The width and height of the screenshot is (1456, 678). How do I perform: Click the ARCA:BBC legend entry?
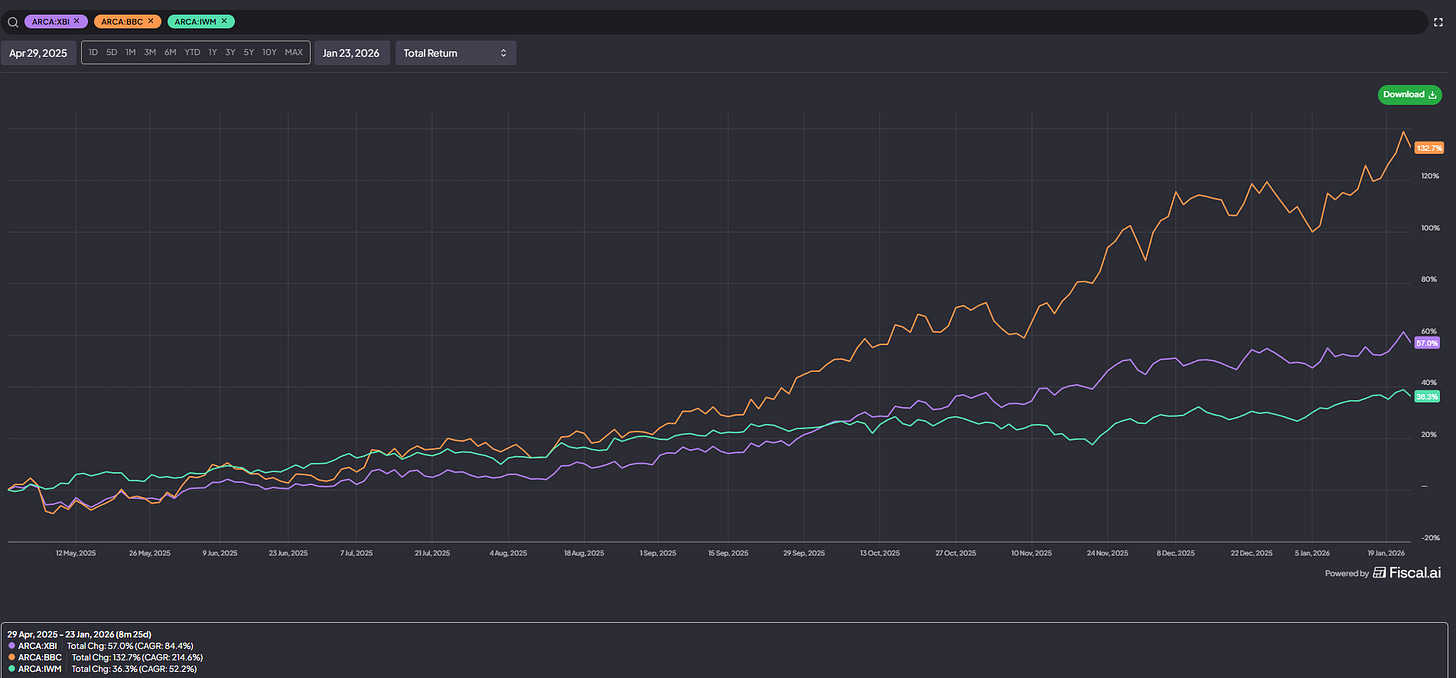coord(39,657)
